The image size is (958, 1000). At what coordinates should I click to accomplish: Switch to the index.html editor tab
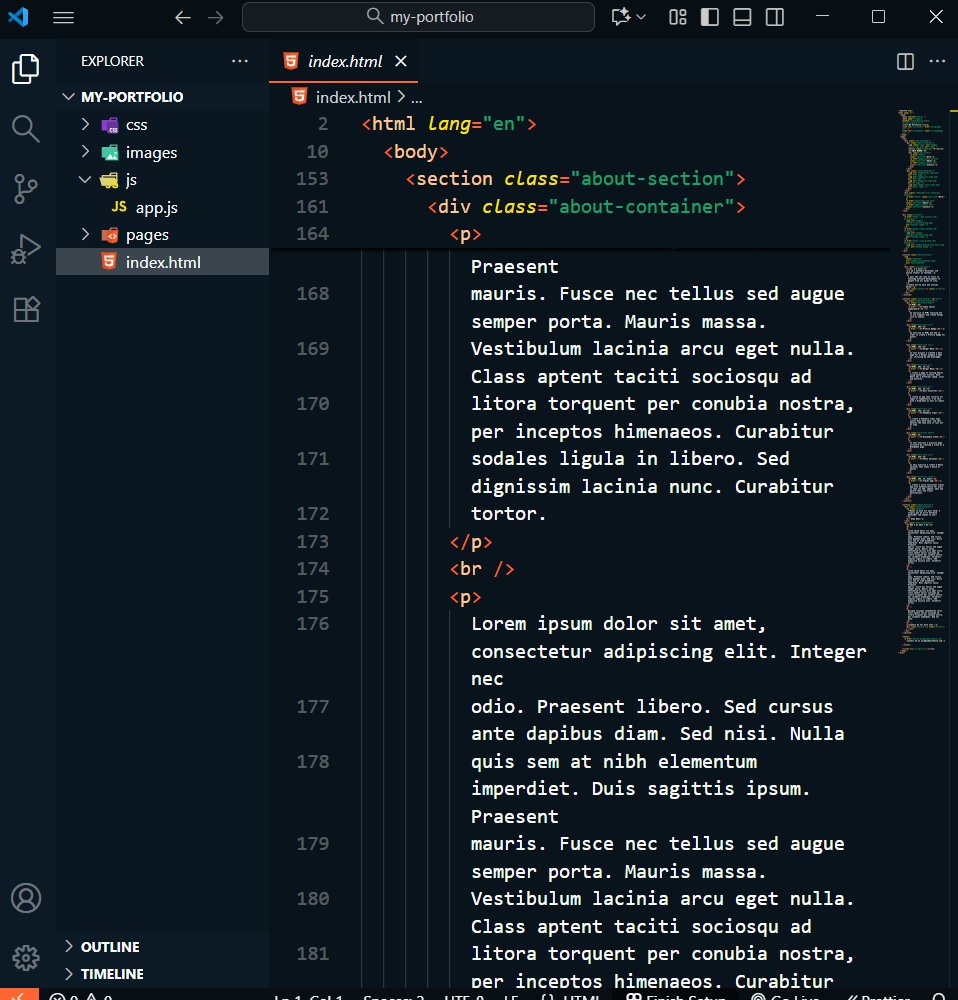[344, 61]
